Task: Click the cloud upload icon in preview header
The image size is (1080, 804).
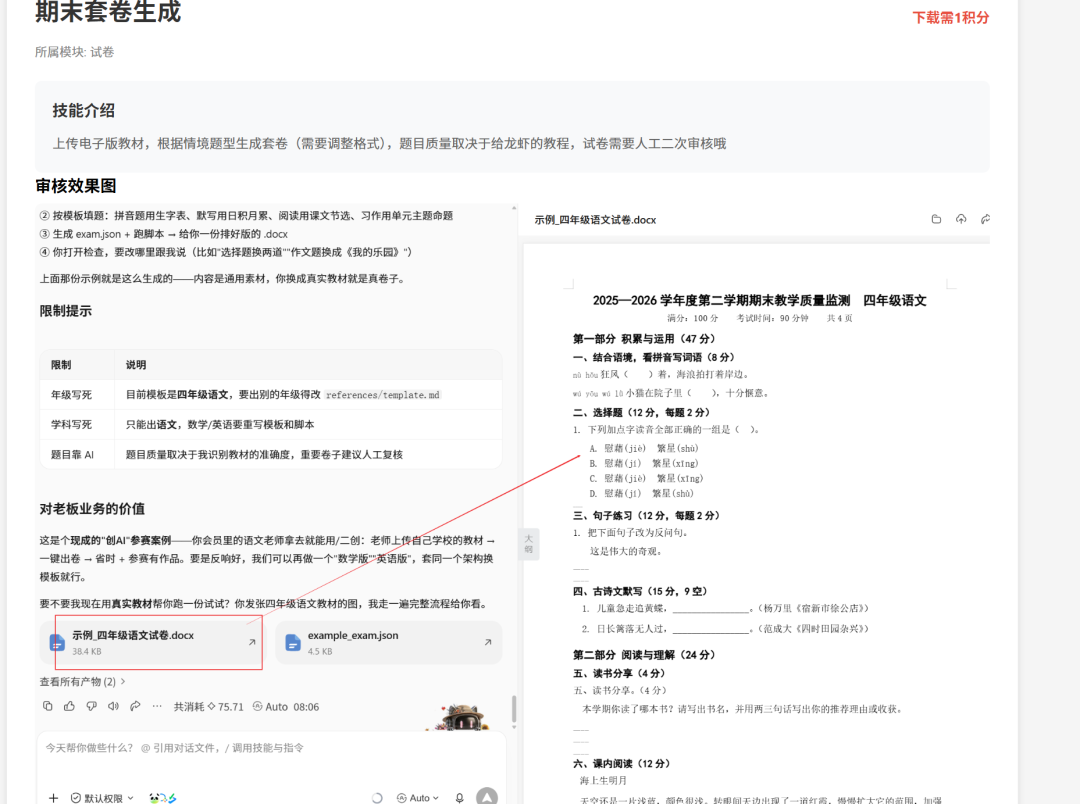Action: pos(961,219)
